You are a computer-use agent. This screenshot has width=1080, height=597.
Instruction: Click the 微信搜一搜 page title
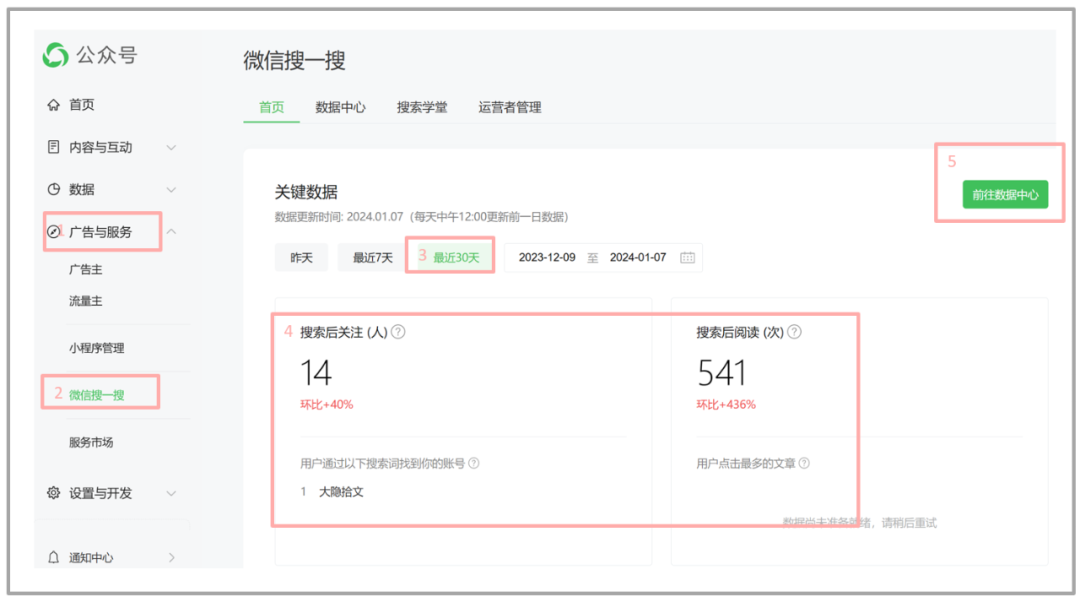pyautogui.click(x=294, y=60)
